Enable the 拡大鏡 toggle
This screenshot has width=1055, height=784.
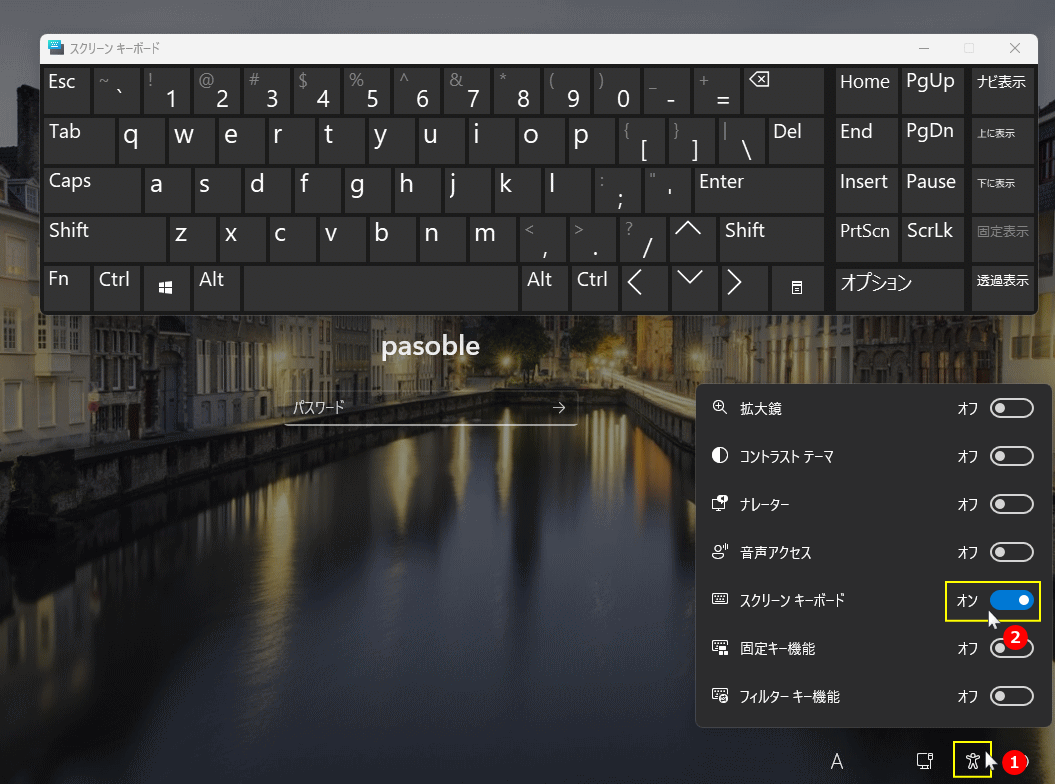pos(1011,408)
